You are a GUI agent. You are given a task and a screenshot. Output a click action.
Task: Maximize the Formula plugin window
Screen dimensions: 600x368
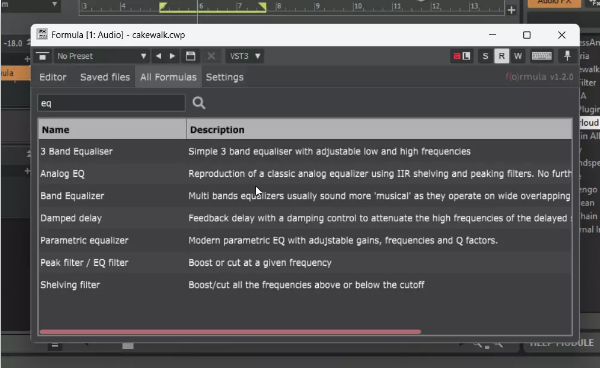(527, 35)
